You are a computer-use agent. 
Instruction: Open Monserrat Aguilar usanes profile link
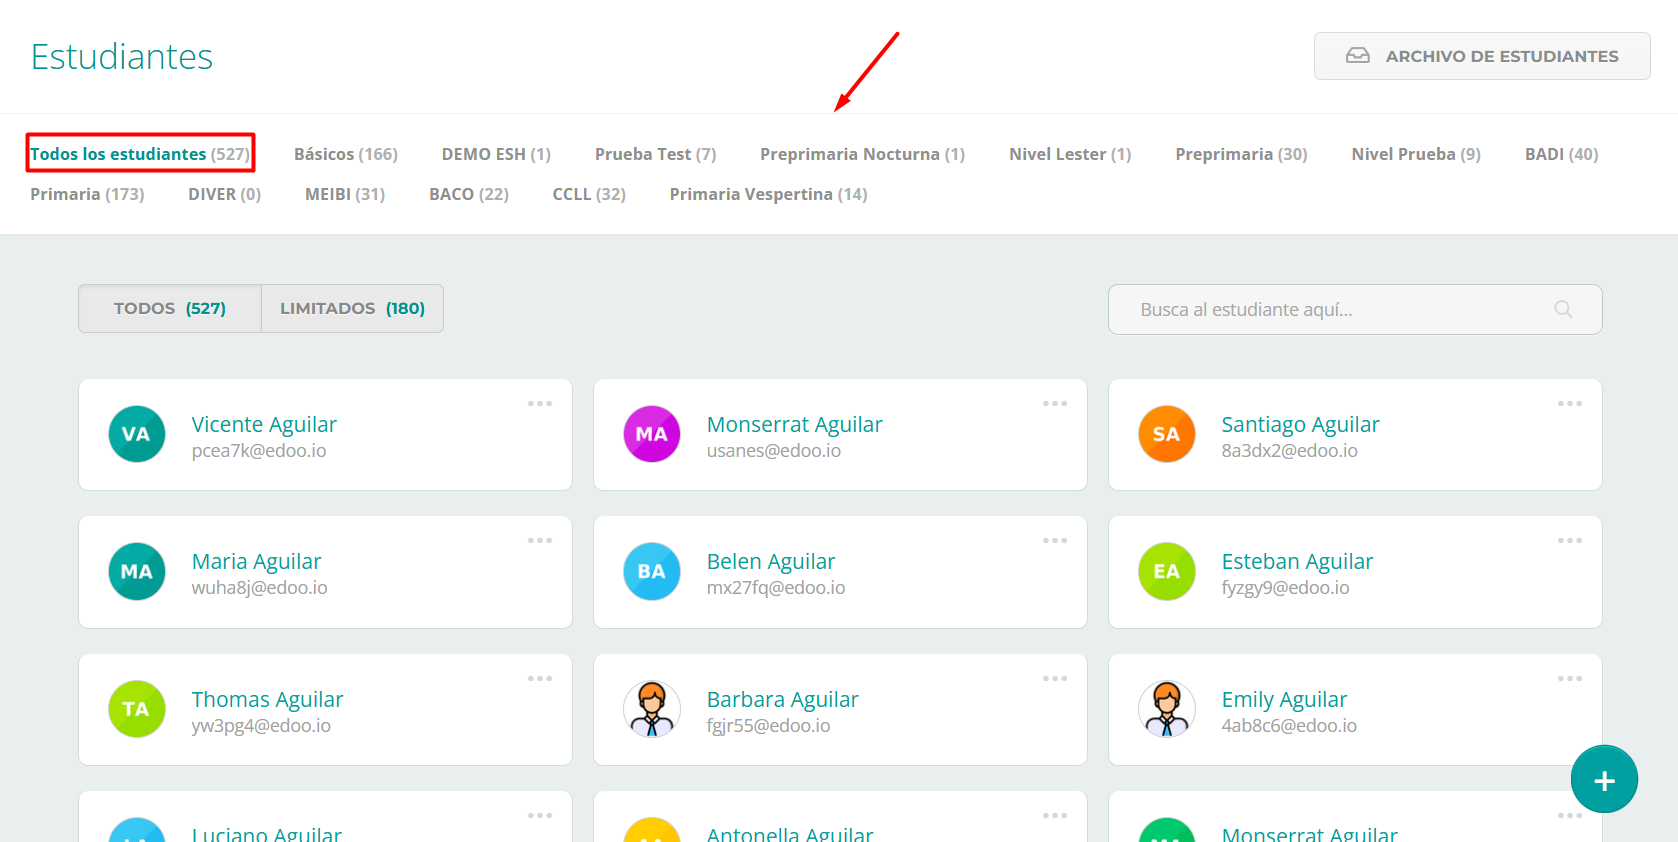pyautogui.click(x=794, y=424)
